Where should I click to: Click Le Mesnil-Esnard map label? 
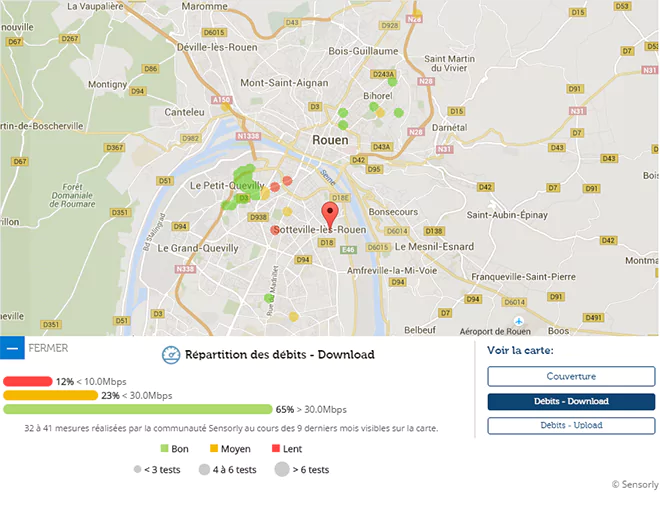point(434,247)
